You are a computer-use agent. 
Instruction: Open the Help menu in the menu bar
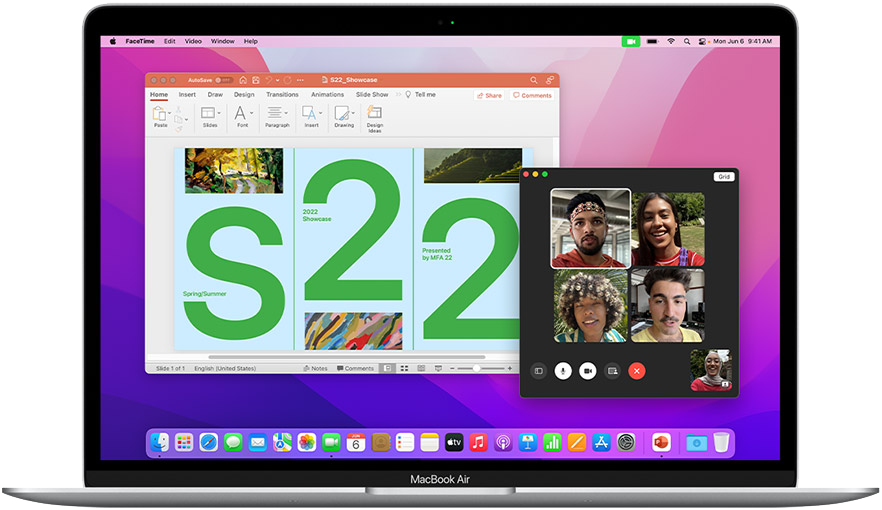(x=250, y=41)
